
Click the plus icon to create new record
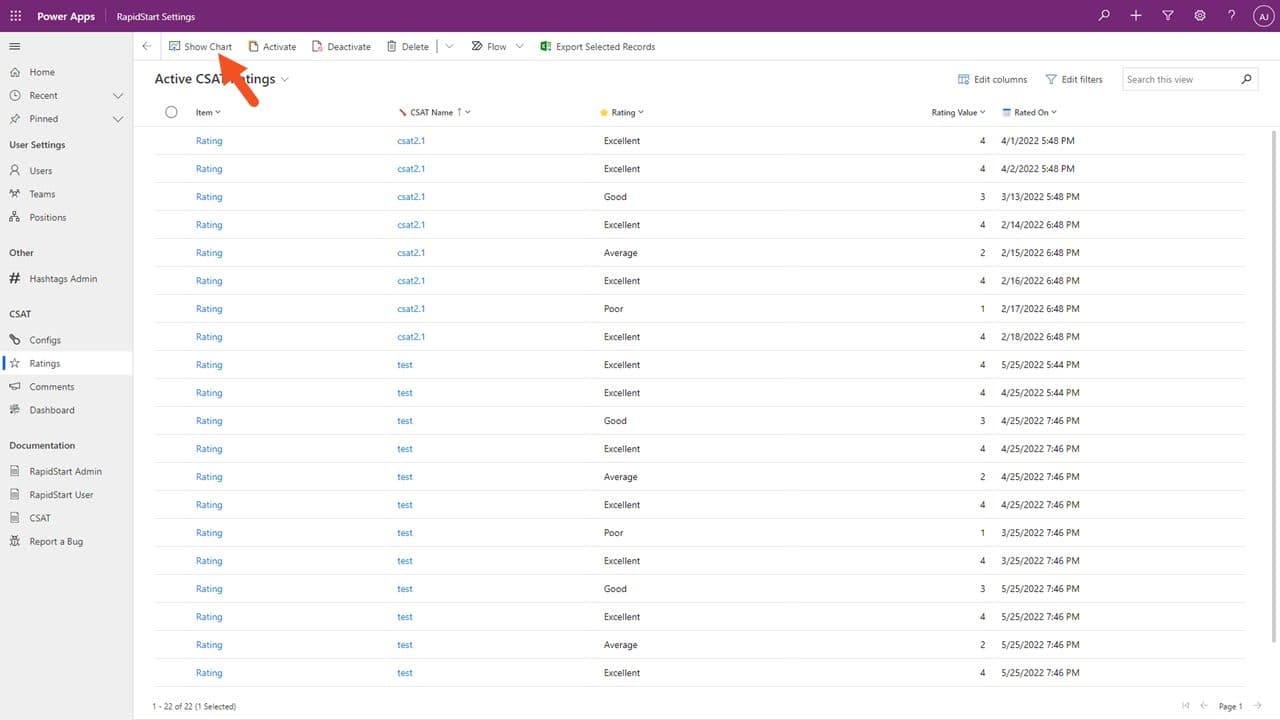click(x=1136, y=16)
